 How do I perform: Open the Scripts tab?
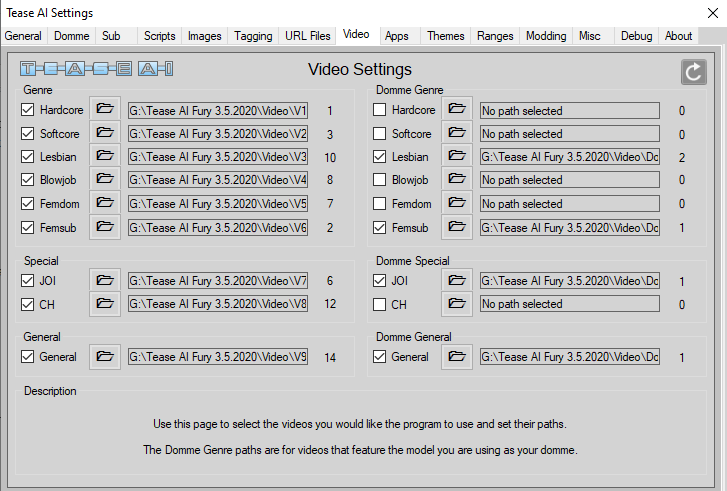(x=159, y=36)
